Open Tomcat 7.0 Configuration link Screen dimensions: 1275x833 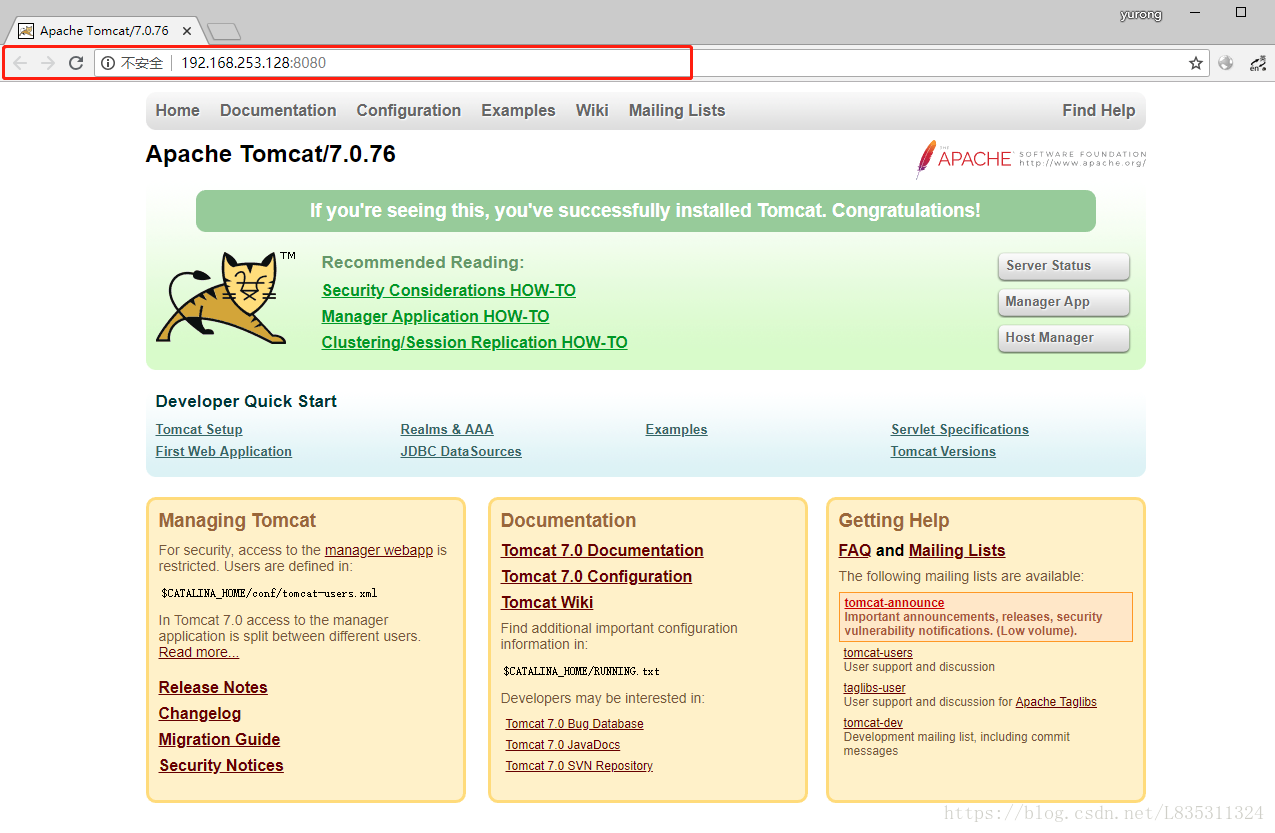[597, 576]
